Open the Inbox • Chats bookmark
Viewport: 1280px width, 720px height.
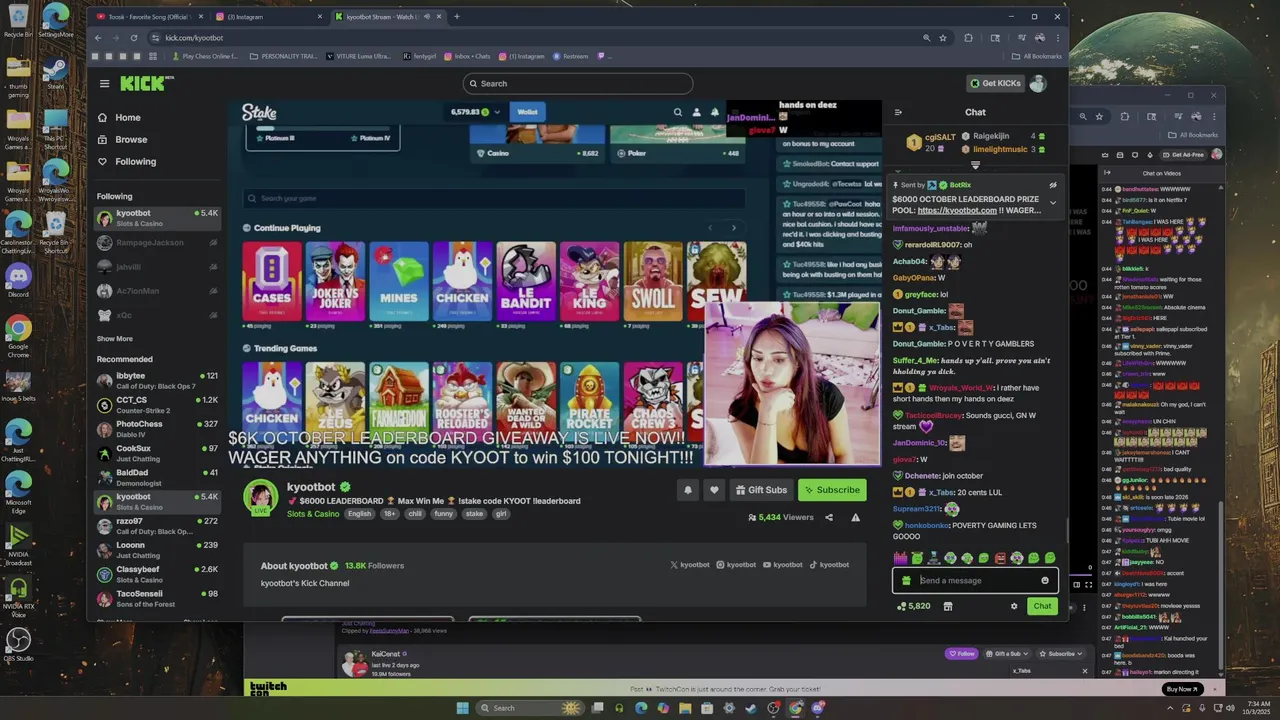point(468,56)
